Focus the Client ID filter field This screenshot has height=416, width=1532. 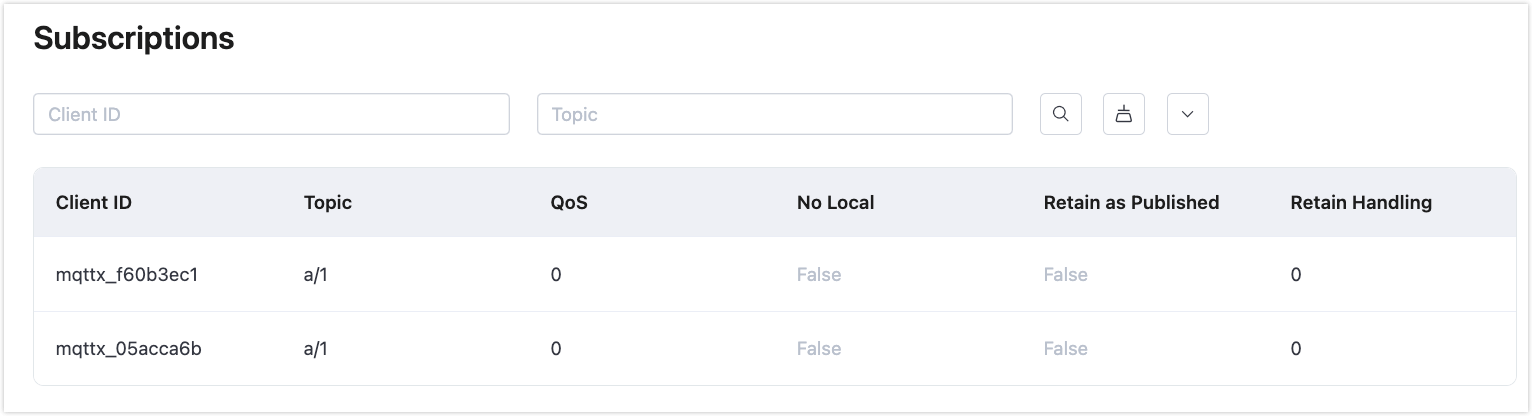[x=271, y=114]
